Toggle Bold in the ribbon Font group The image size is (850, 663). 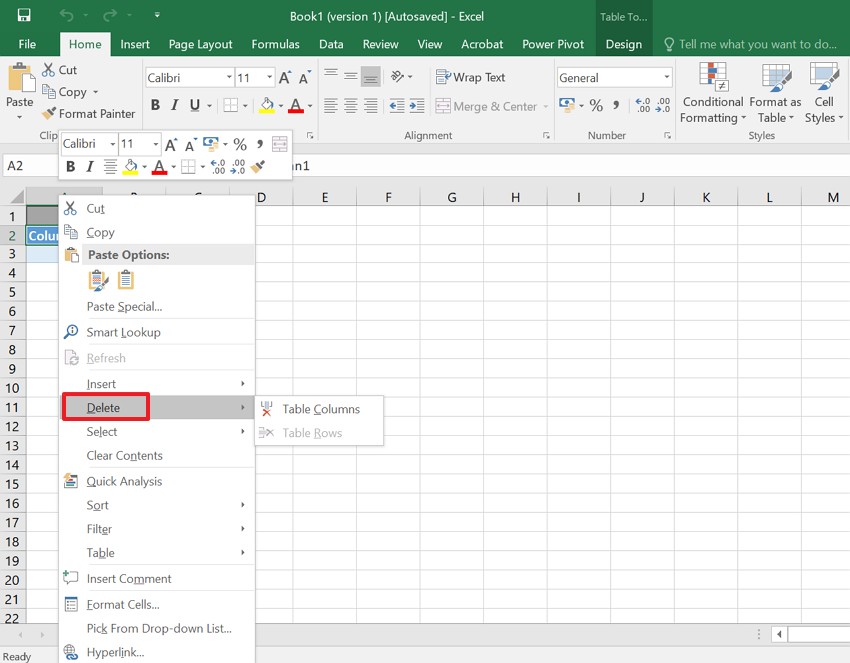pos(155,105)
